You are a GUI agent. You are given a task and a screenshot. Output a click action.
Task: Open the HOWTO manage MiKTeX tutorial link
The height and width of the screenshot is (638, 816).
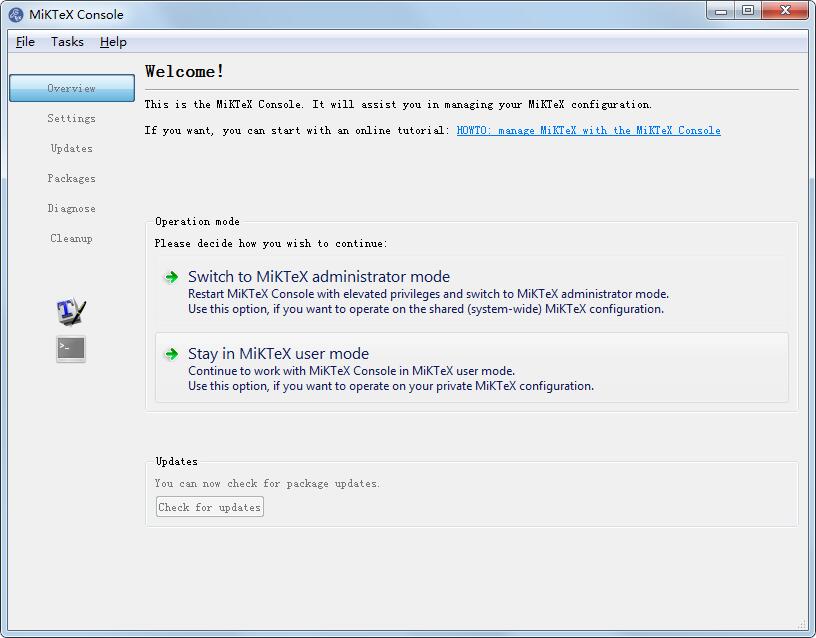click(588, 130)
